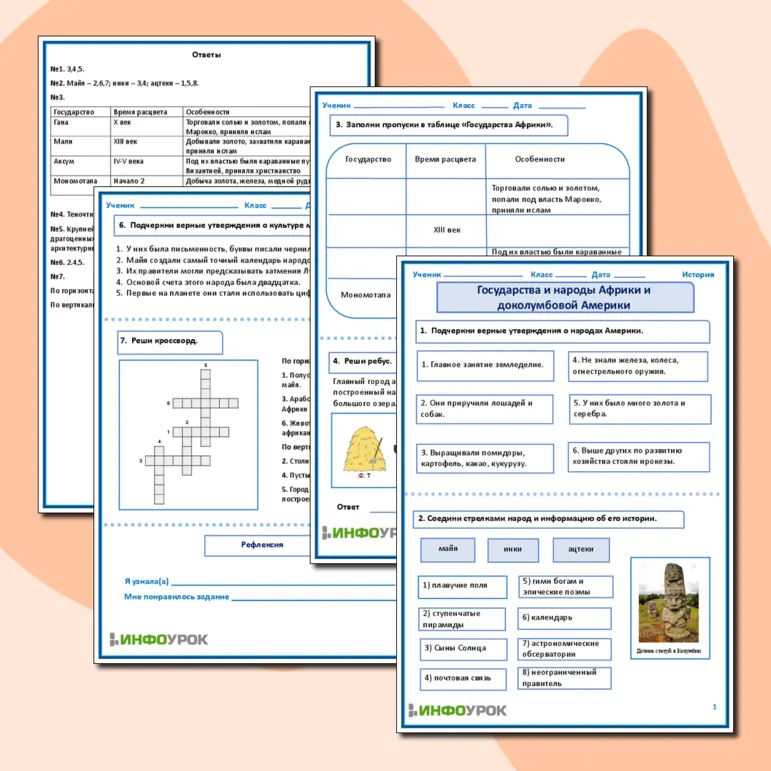Image resolution: width=771 pixels, height=771 pixels.
Task: Select statement '2. Они приручили лошадей и собак.'
Action: click(x=484, y=409)
